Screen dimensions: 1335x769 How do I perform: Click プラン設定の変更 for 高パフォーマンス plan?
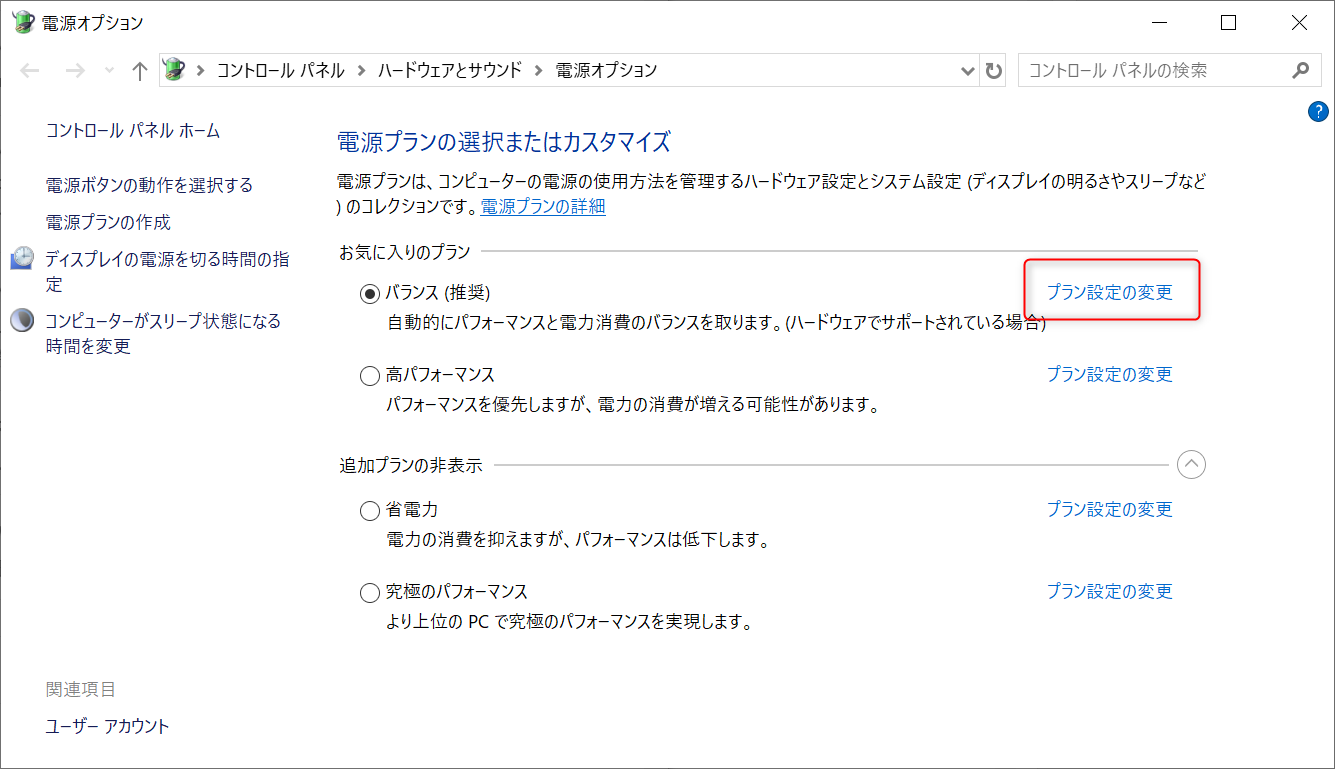point(1109,374)
